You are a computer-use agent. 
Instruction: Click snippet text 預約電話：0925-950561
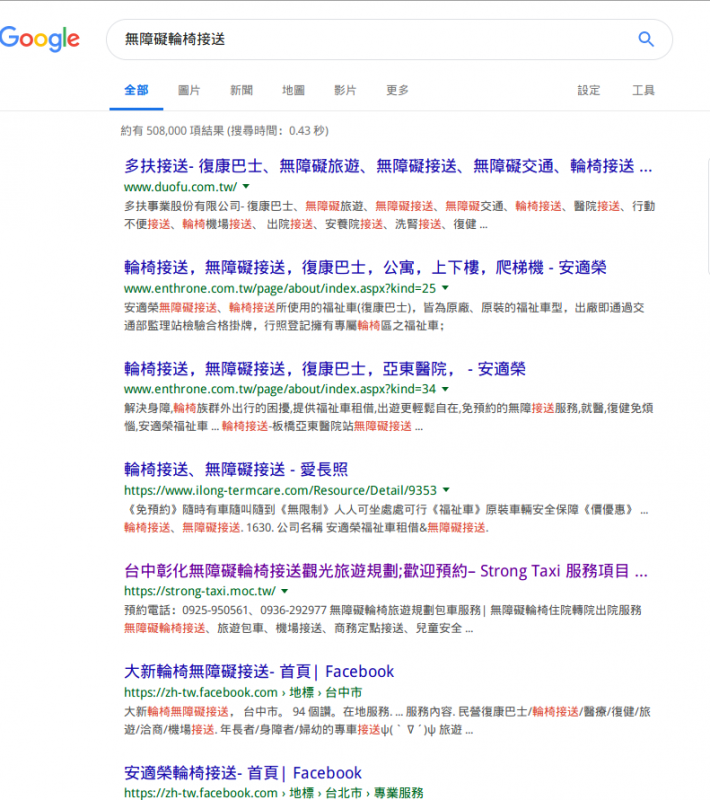(383, 619)
